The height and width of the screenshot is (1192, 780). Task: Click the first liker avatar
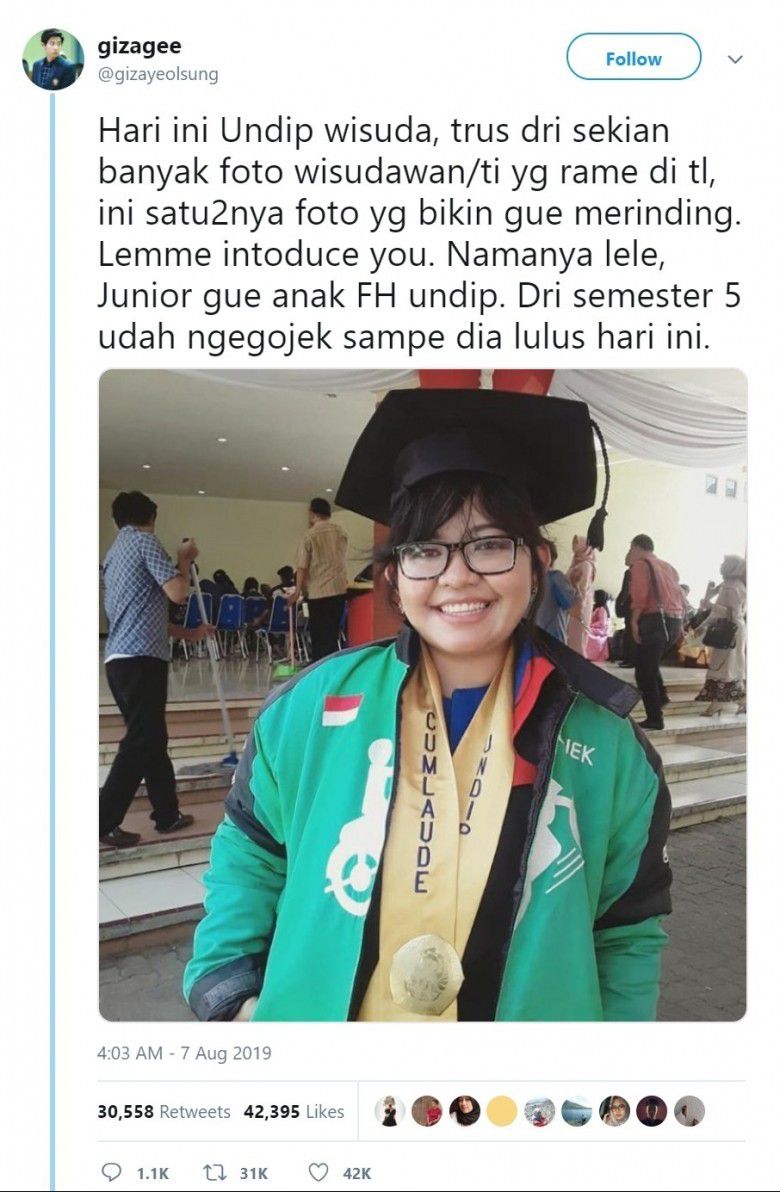coord(389,1111)
